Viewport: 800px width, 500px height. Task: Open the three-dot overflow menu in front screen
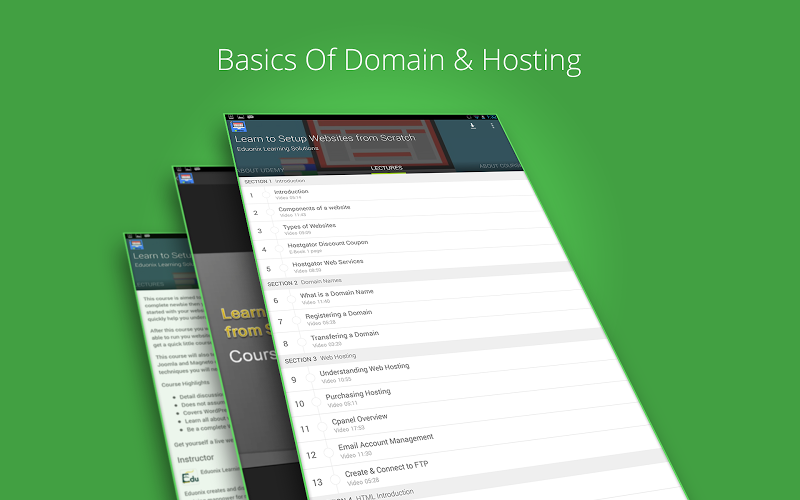click(x=492, y=126)
